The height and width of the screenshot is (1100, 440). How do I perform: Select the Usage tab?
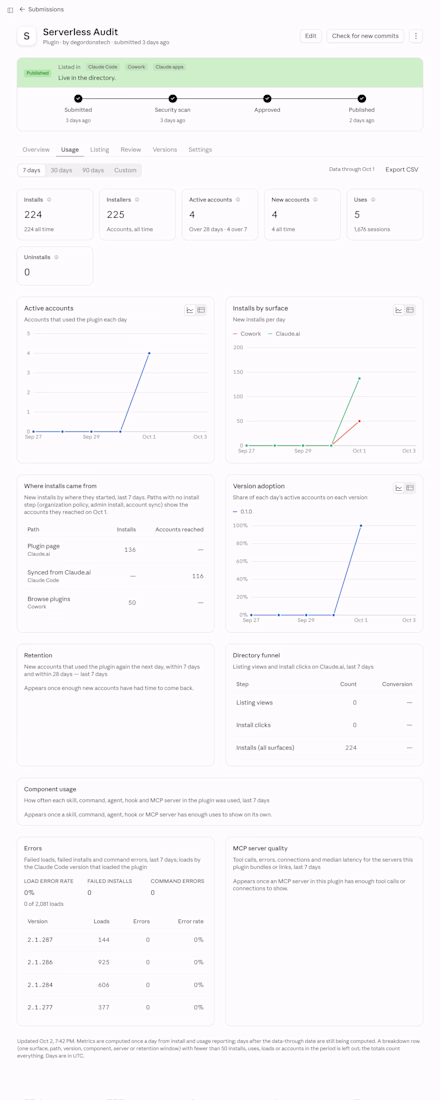point(69,149)
